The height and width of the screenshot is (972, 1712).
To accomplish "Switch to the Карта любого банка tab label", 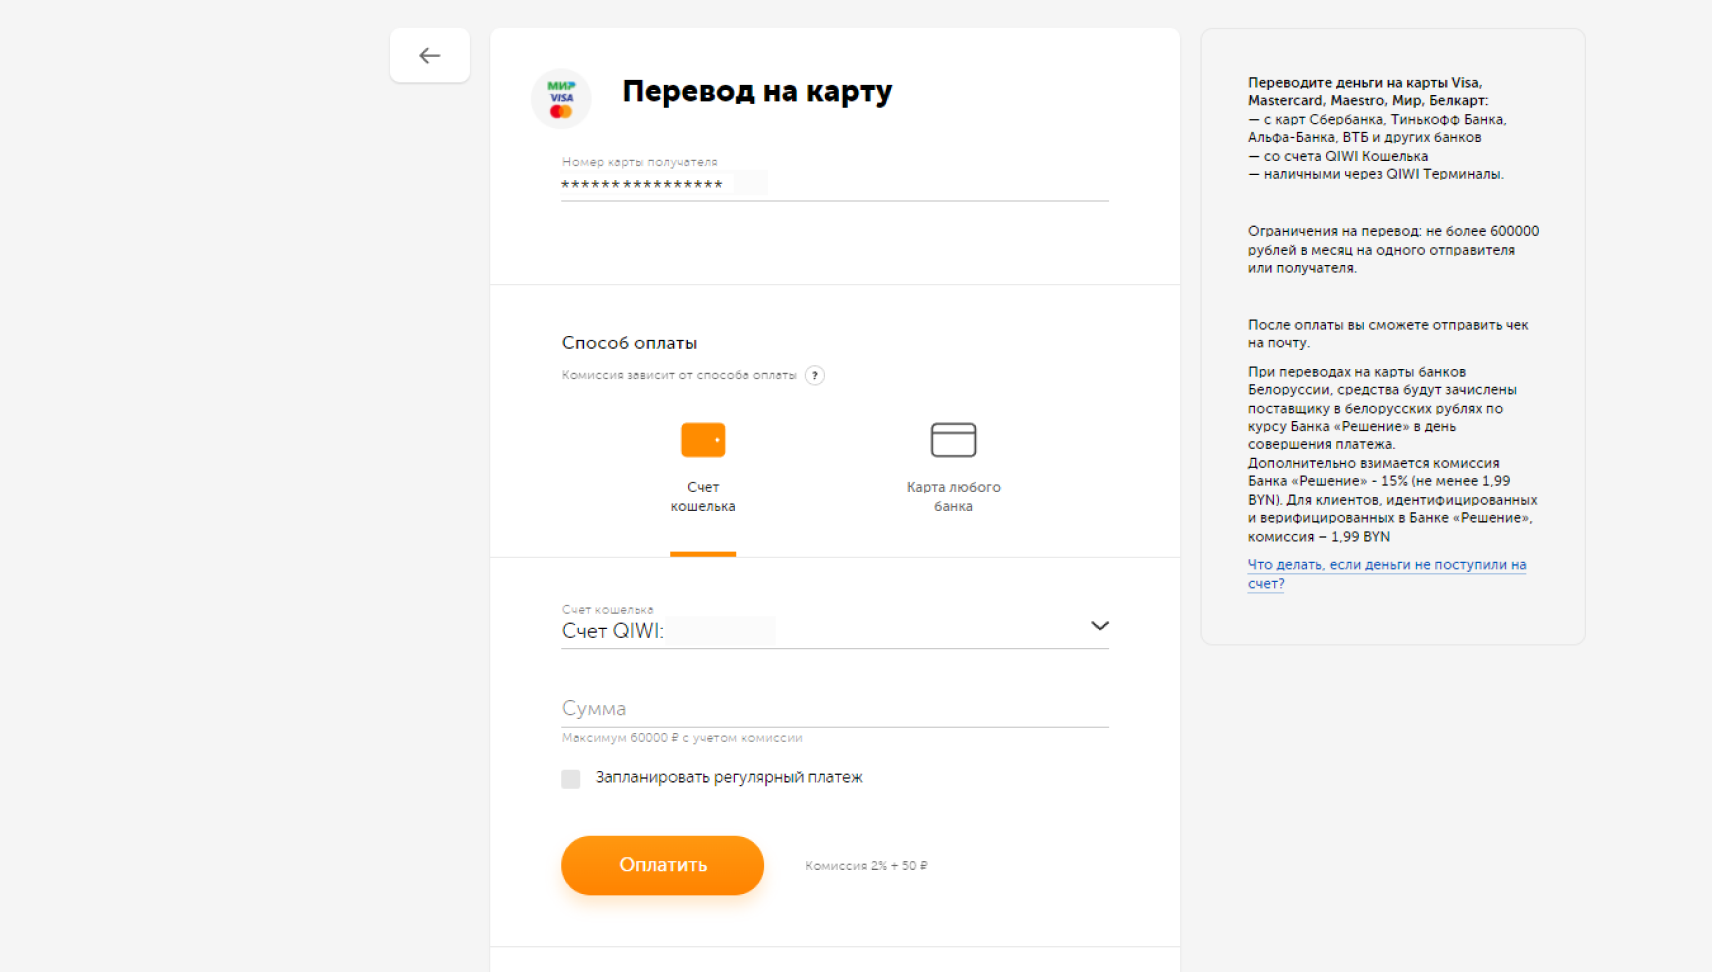I will 953,497.
